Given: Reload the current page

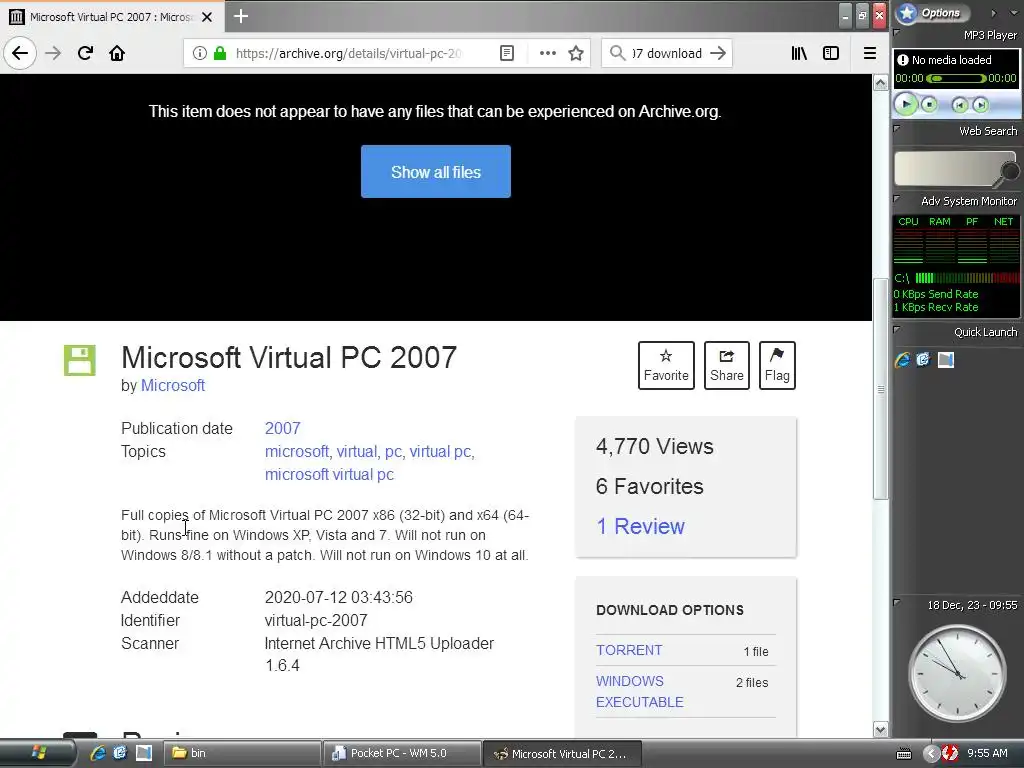Looking at the screenshot, I should [x=85, y=53].
